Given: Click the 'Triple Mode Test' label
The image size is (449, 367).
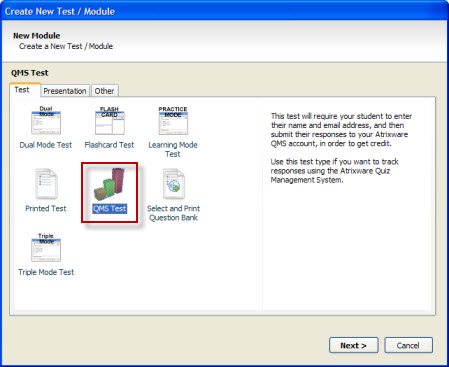Looking at the screenshot, I should tap(46, 272).
